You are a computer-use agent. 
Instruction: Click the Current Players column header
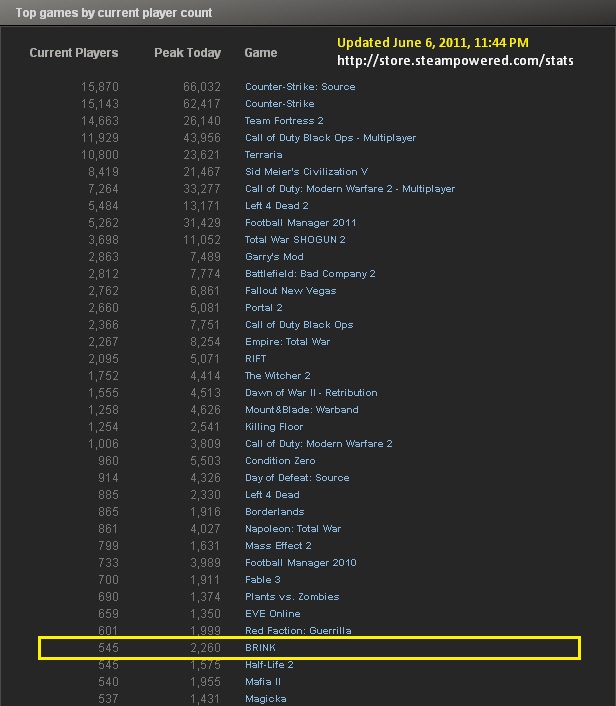point(74,53)
